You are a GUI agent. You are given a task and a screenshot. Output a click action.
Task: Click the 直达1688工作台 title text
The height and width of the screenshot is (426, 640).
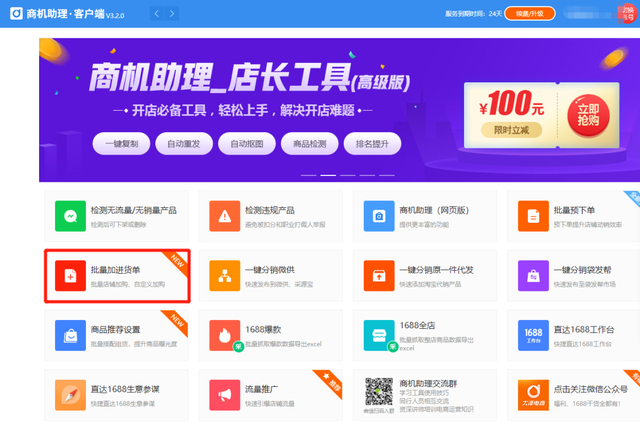[x=584, y=329]
